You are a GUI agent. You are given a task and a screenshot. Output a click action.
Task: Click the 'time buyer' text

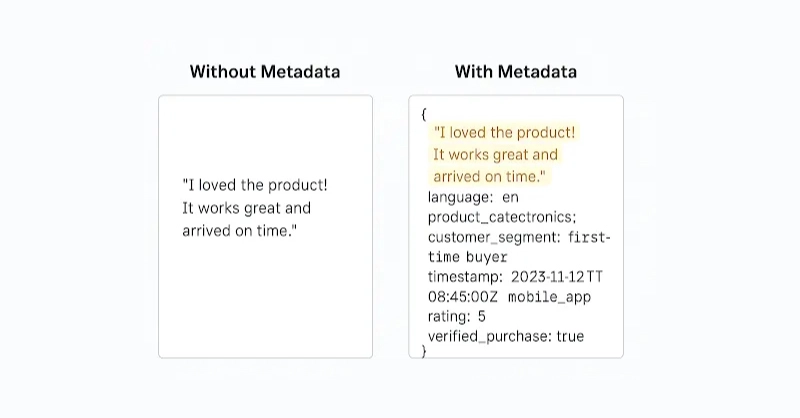click(468, 257)
